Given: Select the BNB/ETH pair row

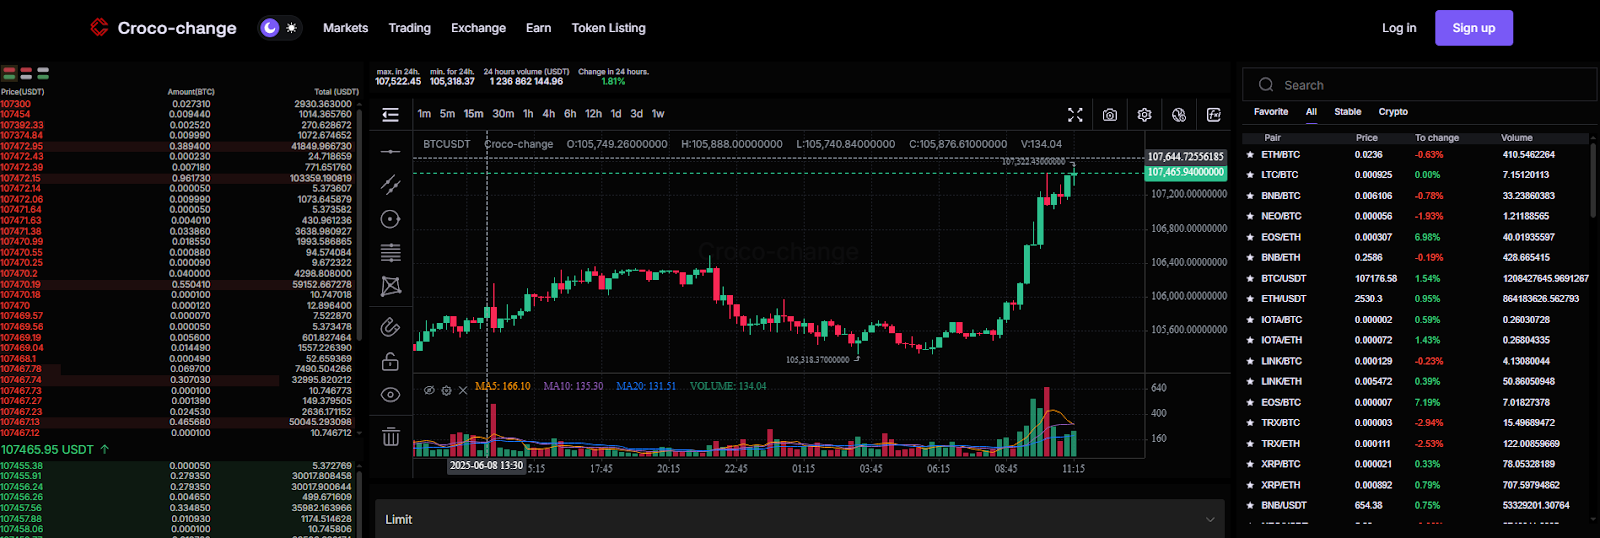Looking at the screenshot, I should pyautogui.click(x=1416, y=258).
